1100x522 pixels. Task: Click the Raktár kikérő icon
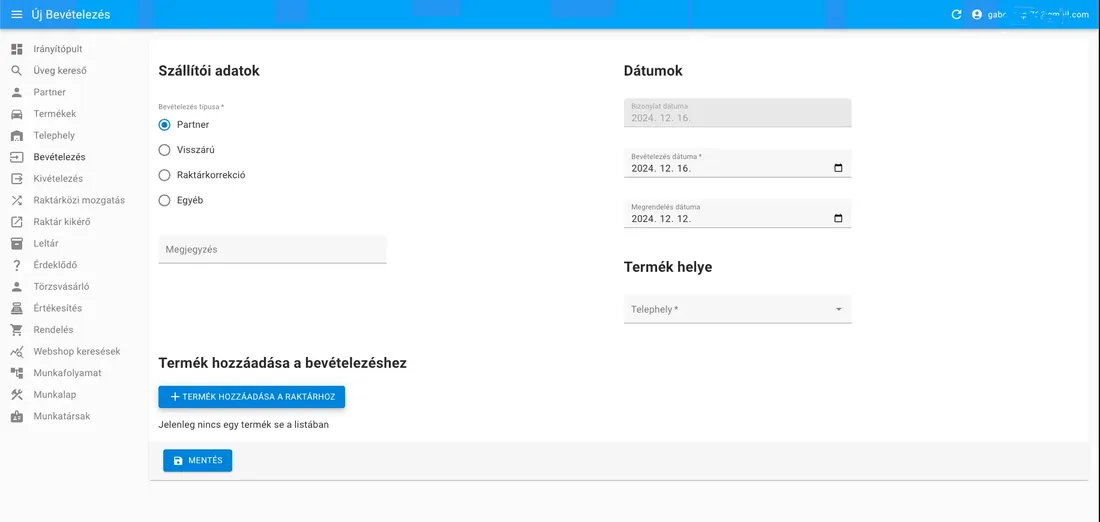coord(17,222)
